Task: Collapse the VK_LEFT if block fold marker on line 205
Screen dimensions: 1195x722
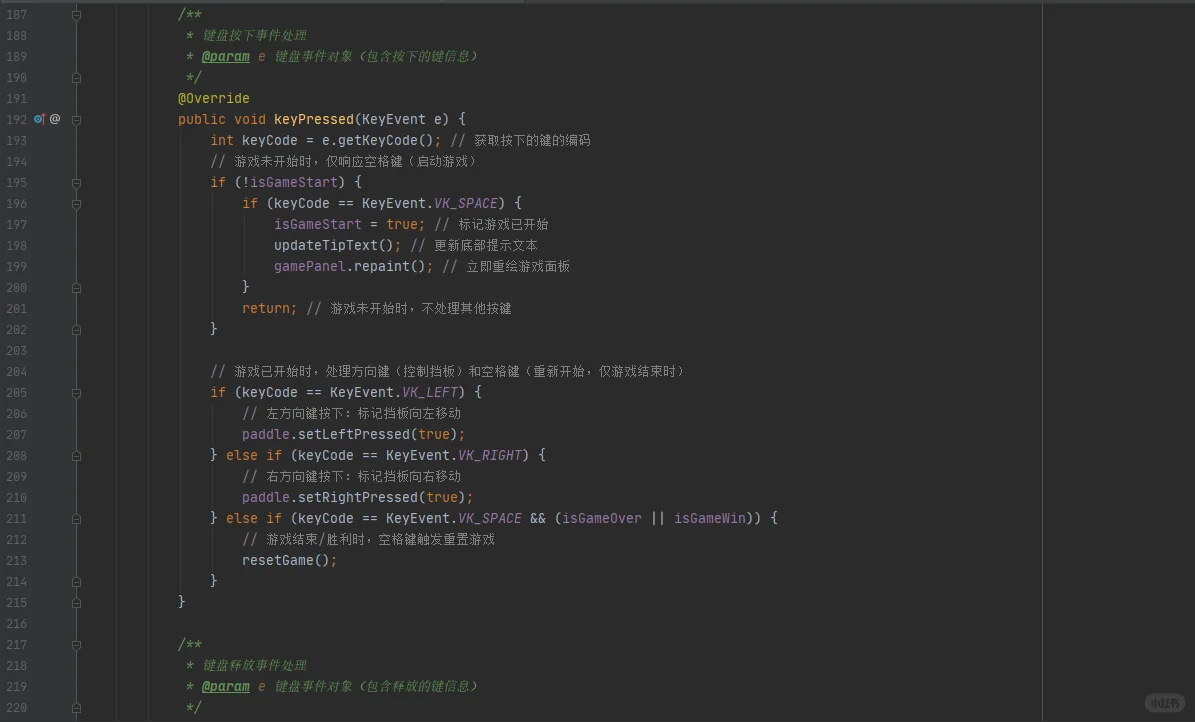Action: pos(75,392)
